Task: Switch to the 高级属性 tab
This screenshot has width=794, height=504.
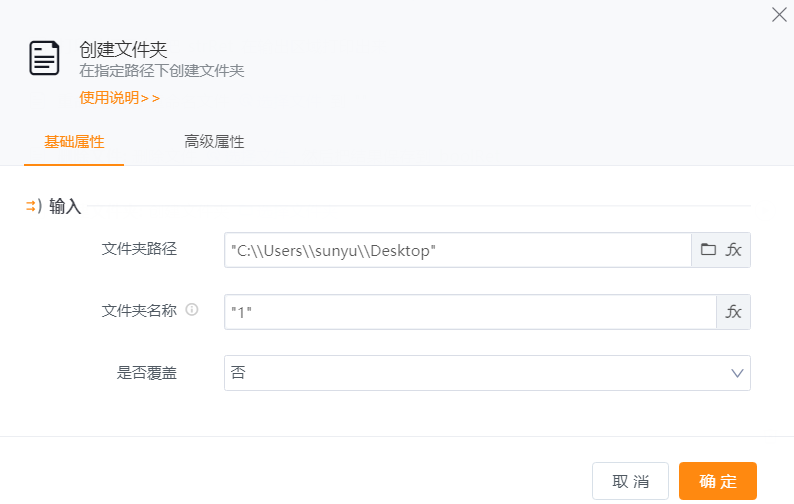Action: pyautogui.click(x=214, y=142)
